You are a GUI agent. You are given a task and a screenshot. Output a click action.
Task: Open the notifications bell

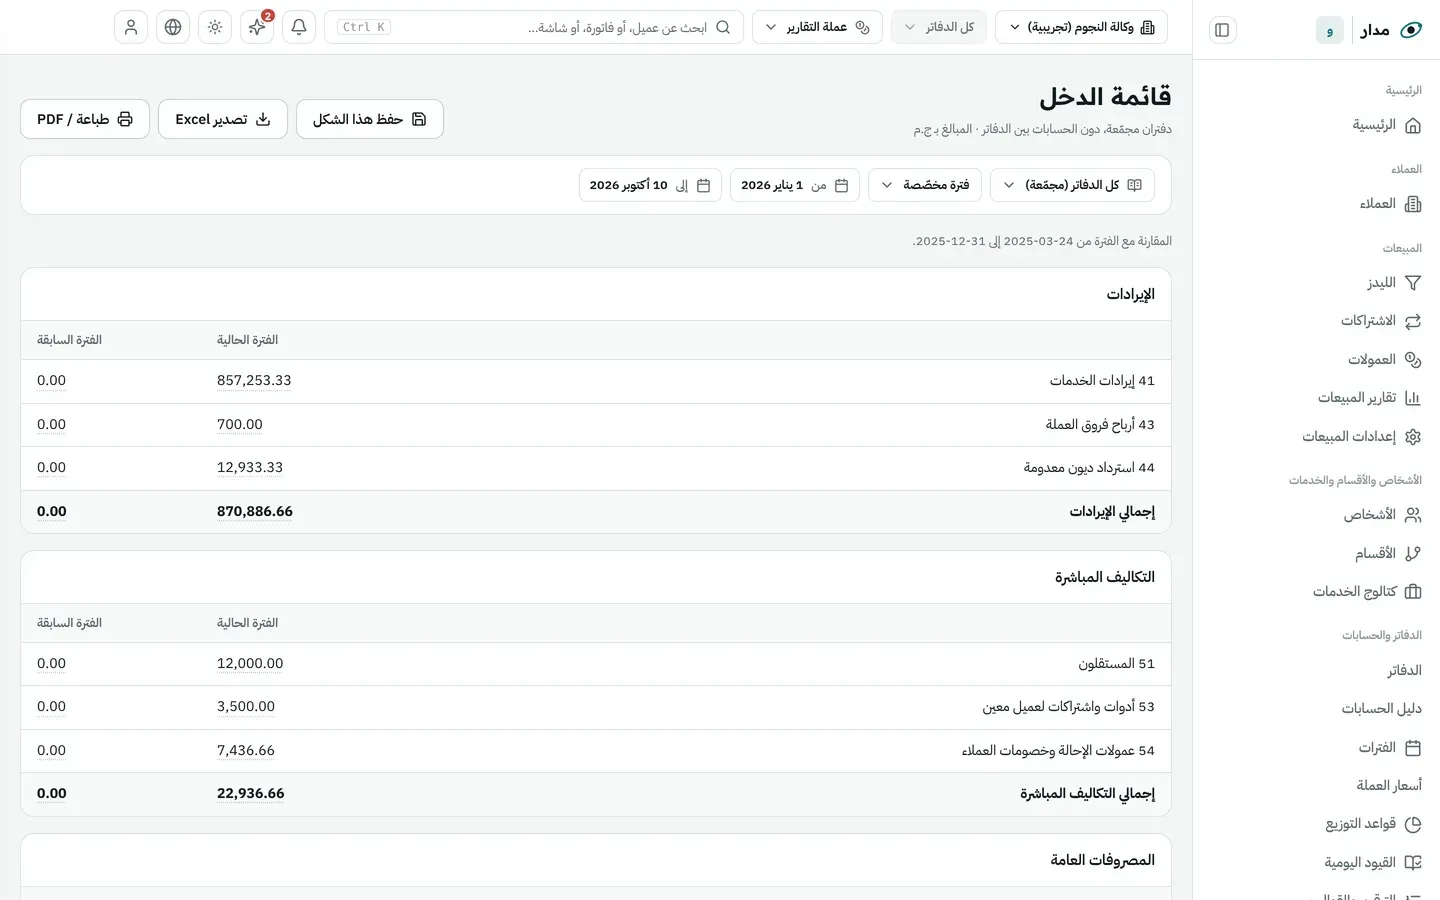point(299,27)
